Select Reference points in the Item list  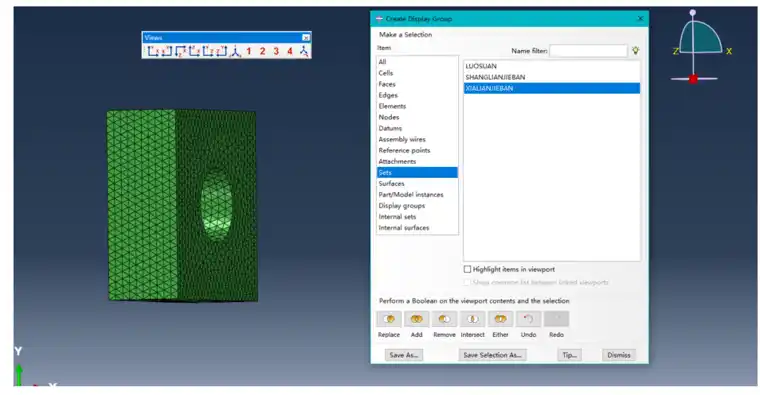417,150
